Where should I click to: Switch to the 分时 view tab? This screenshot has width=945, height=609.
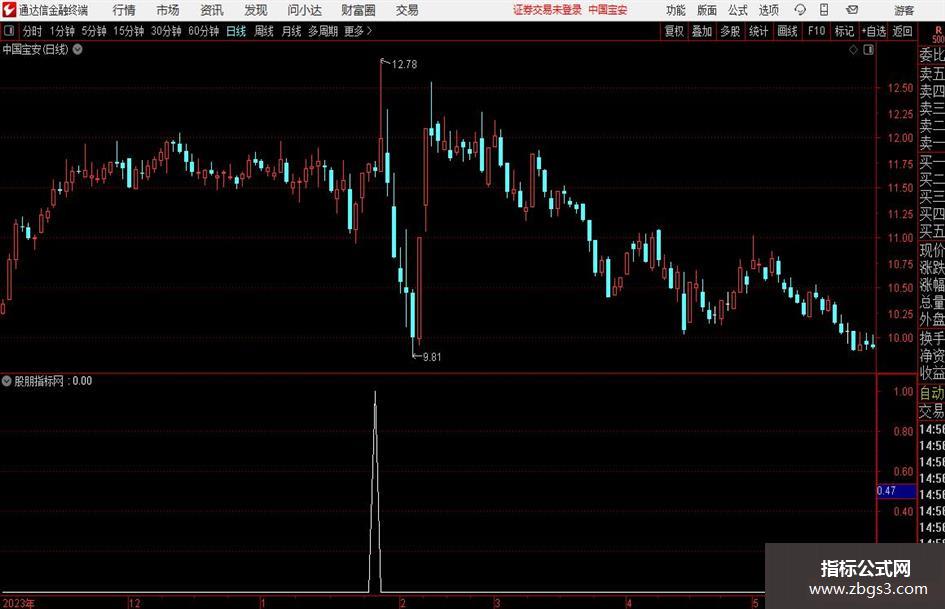coord(33,31)
